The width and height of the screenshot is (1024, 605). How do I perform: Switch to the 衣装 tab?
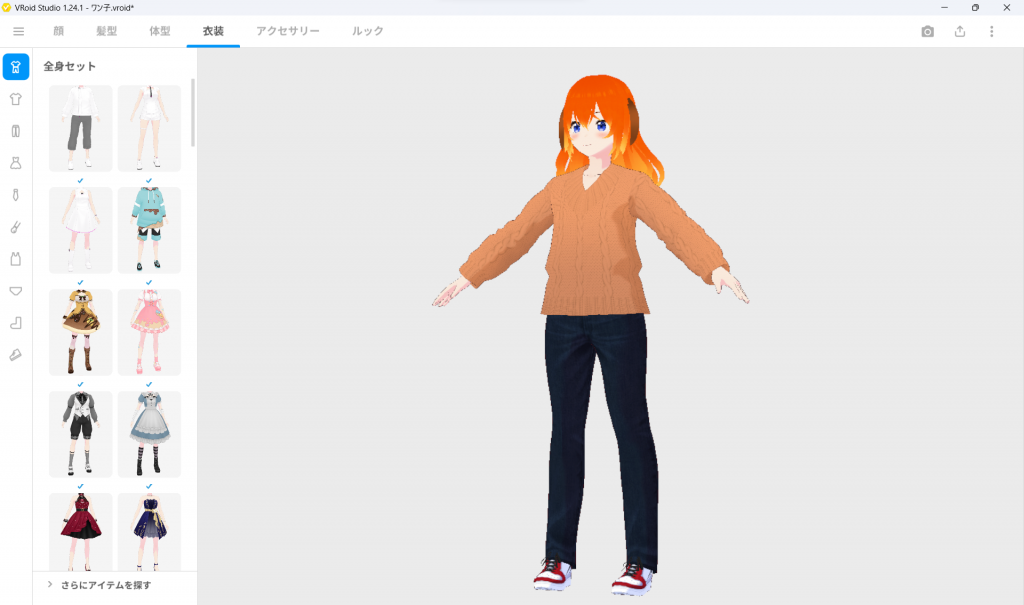[213, 31]
